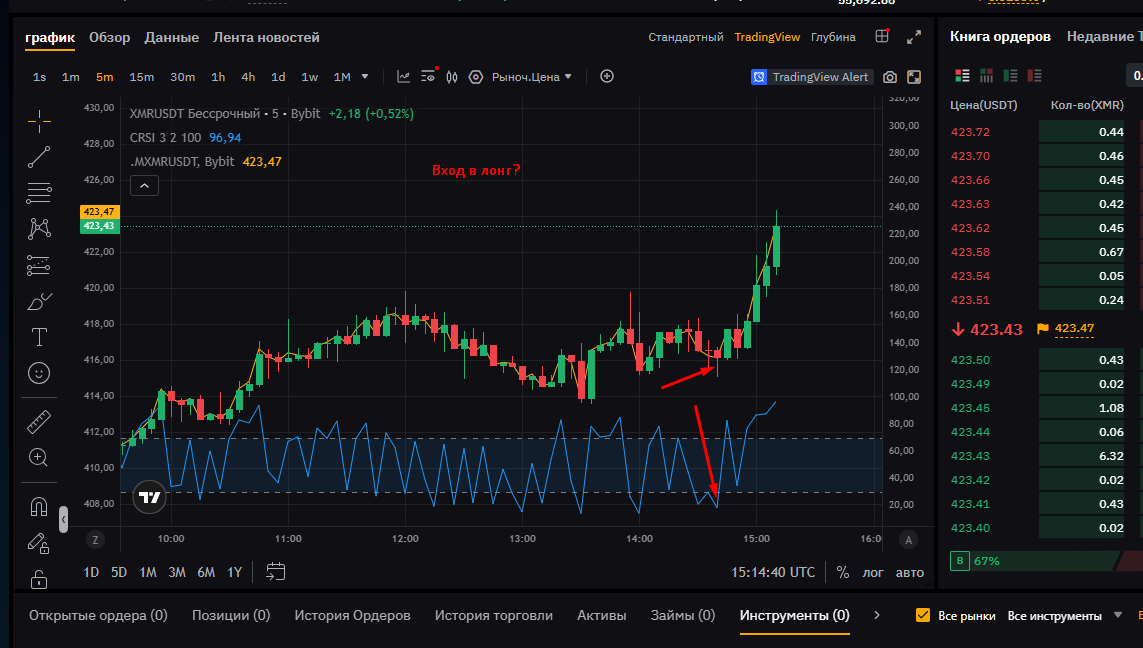Screen dimensions: 1143x648
Task: Switch to Глубина depth chart
Action: tap(833, 36)
